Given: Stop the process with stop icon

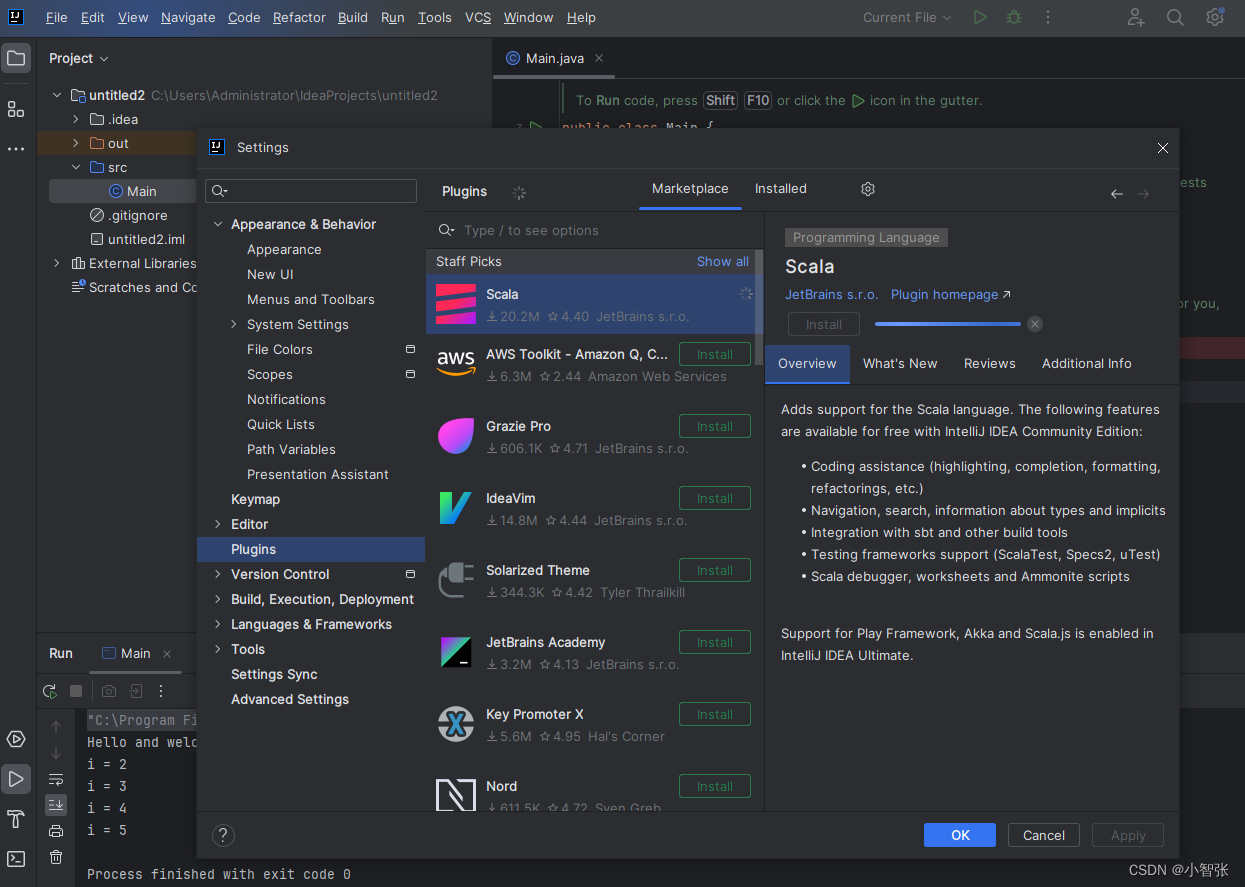Looking at the screenshot, I should point(76,691).
